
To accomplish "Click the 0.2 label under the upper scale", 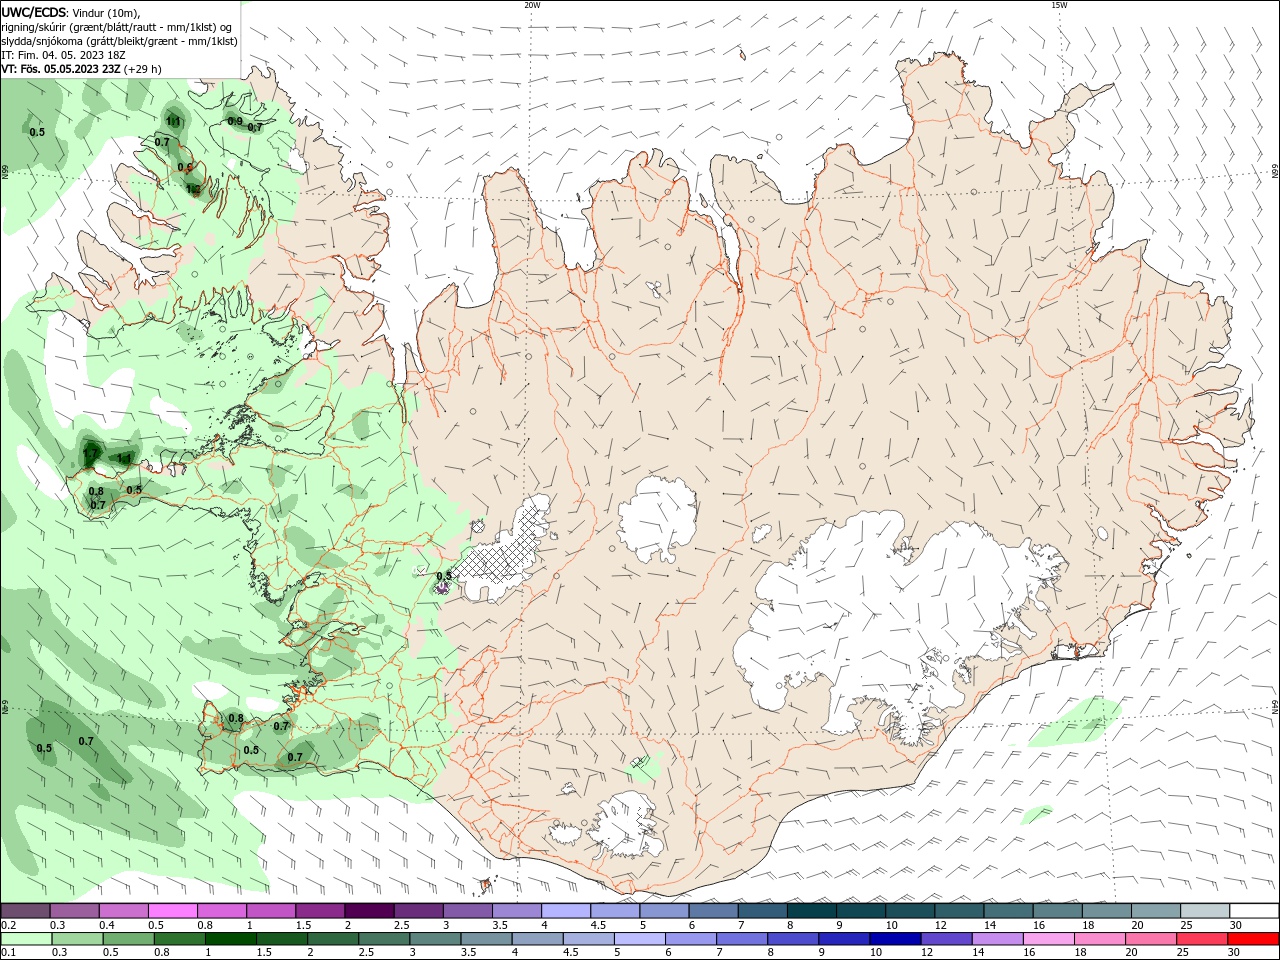I will 8,925.
